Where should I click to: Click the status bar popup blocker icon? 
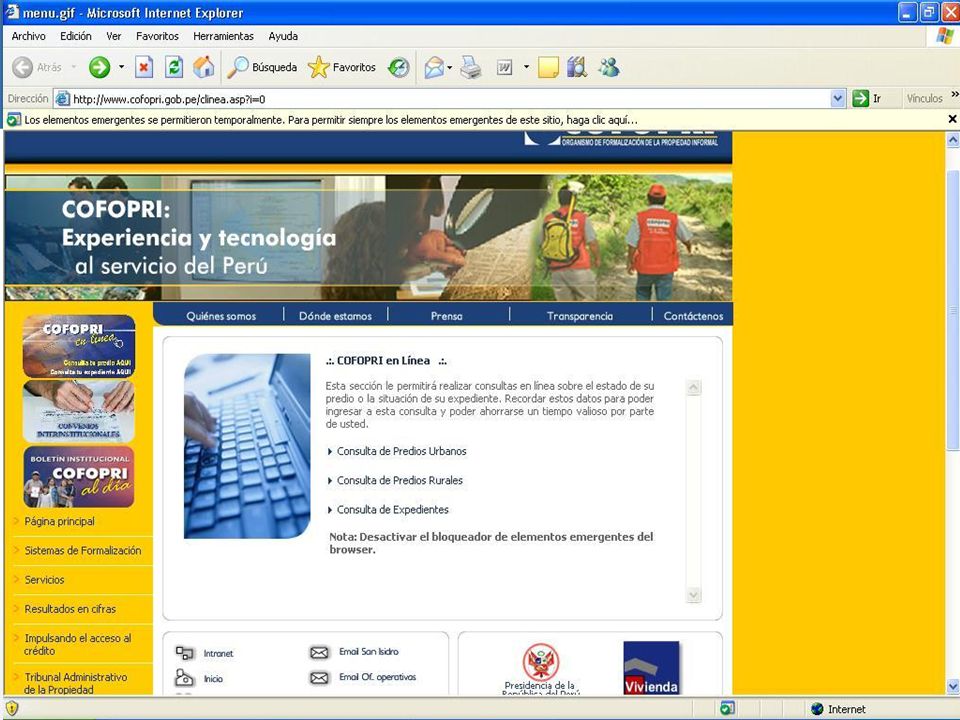(x=727, y=709)
